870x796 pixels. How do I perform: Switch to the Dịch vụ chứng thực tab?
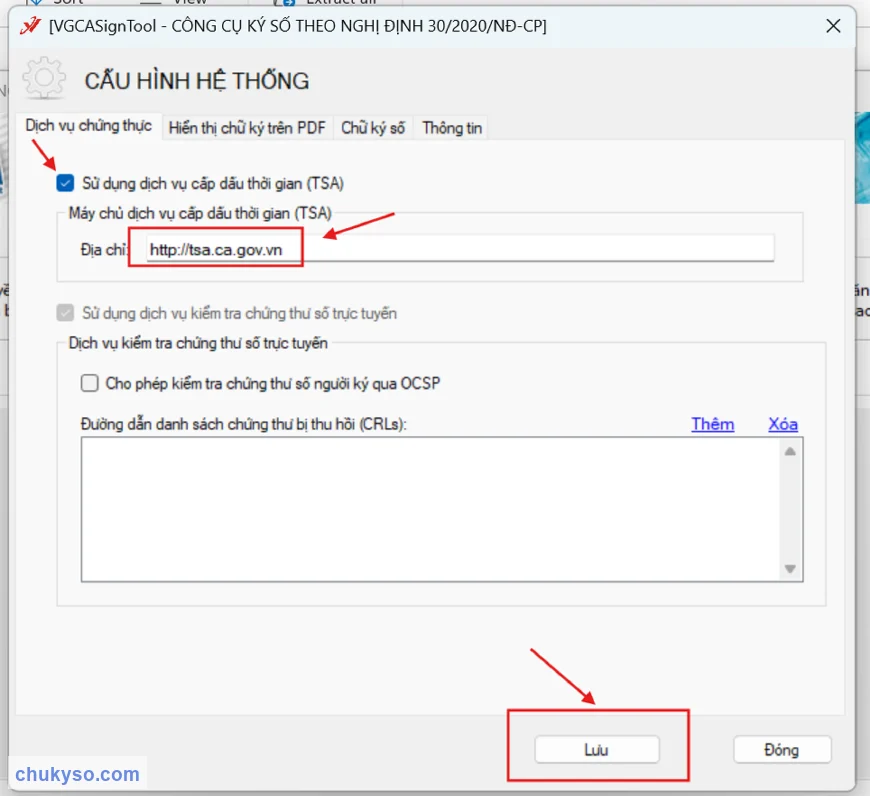[x=89, y=126]
